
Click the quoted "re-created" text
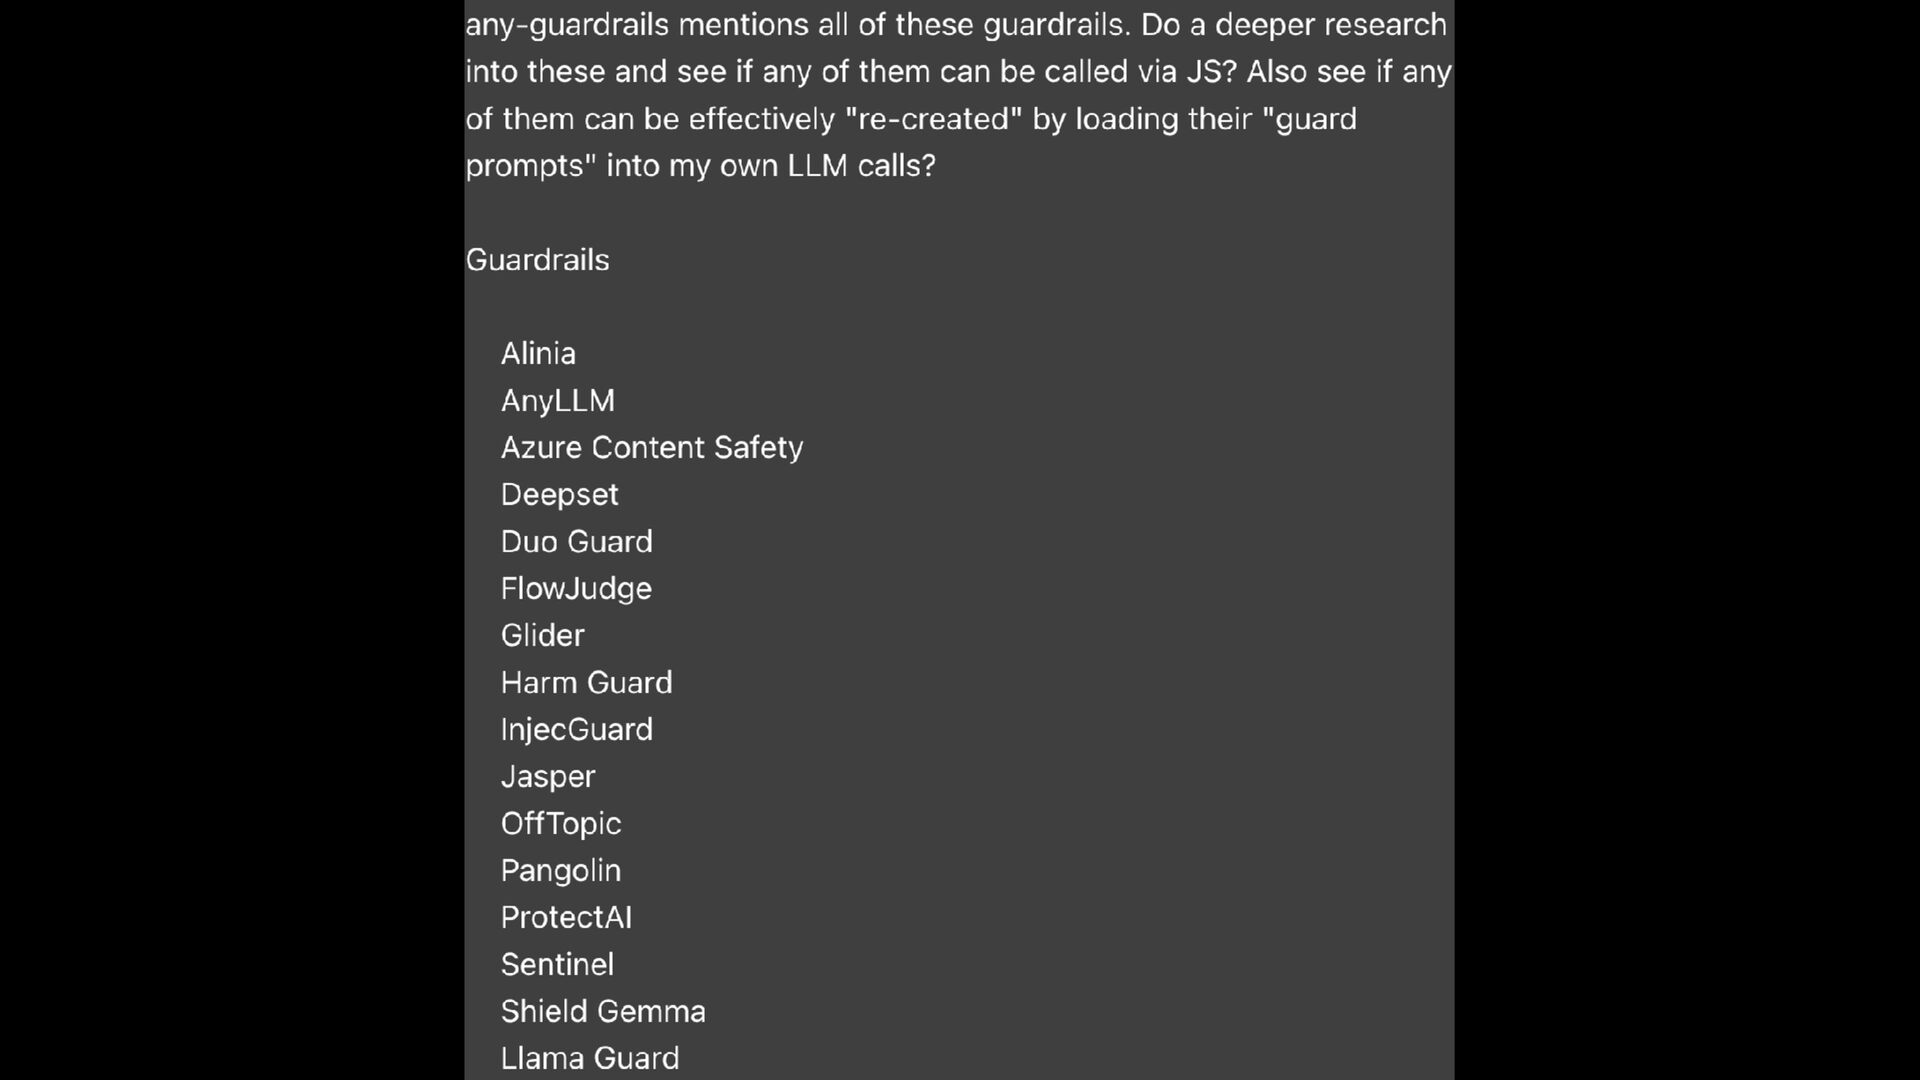point(933,119)
